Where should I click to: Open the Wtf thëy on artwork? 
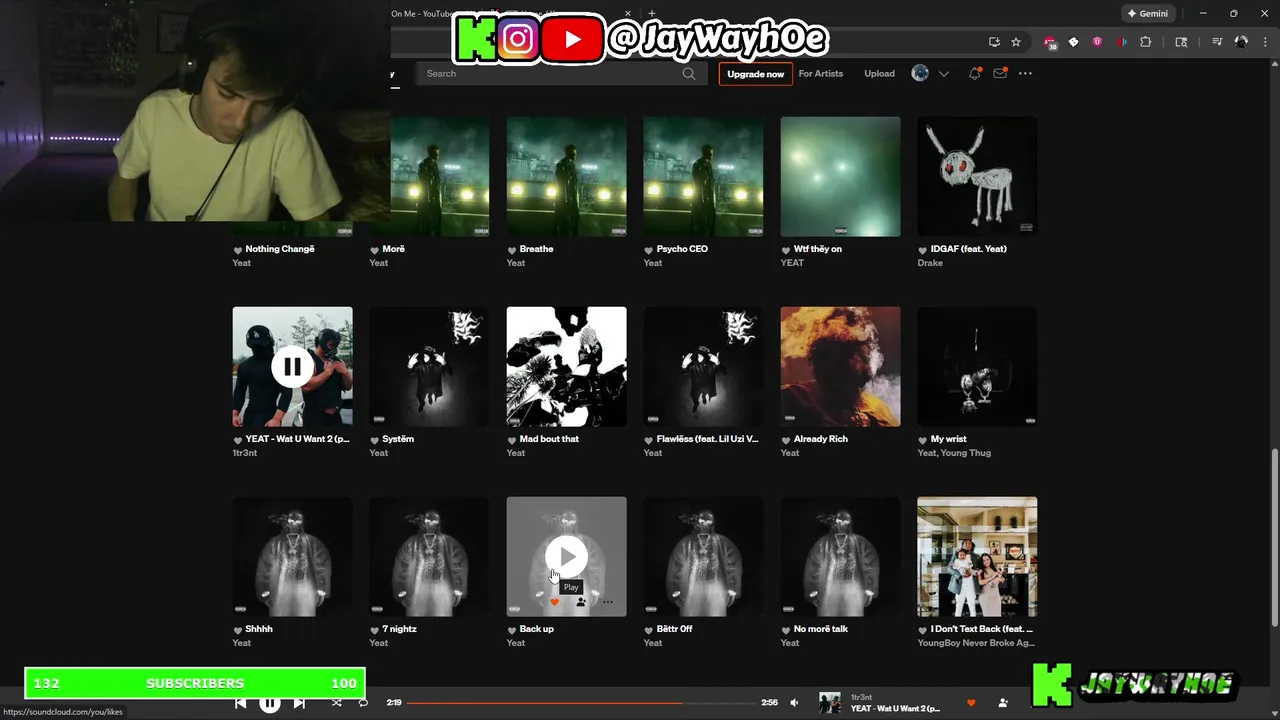click(840, 177)
